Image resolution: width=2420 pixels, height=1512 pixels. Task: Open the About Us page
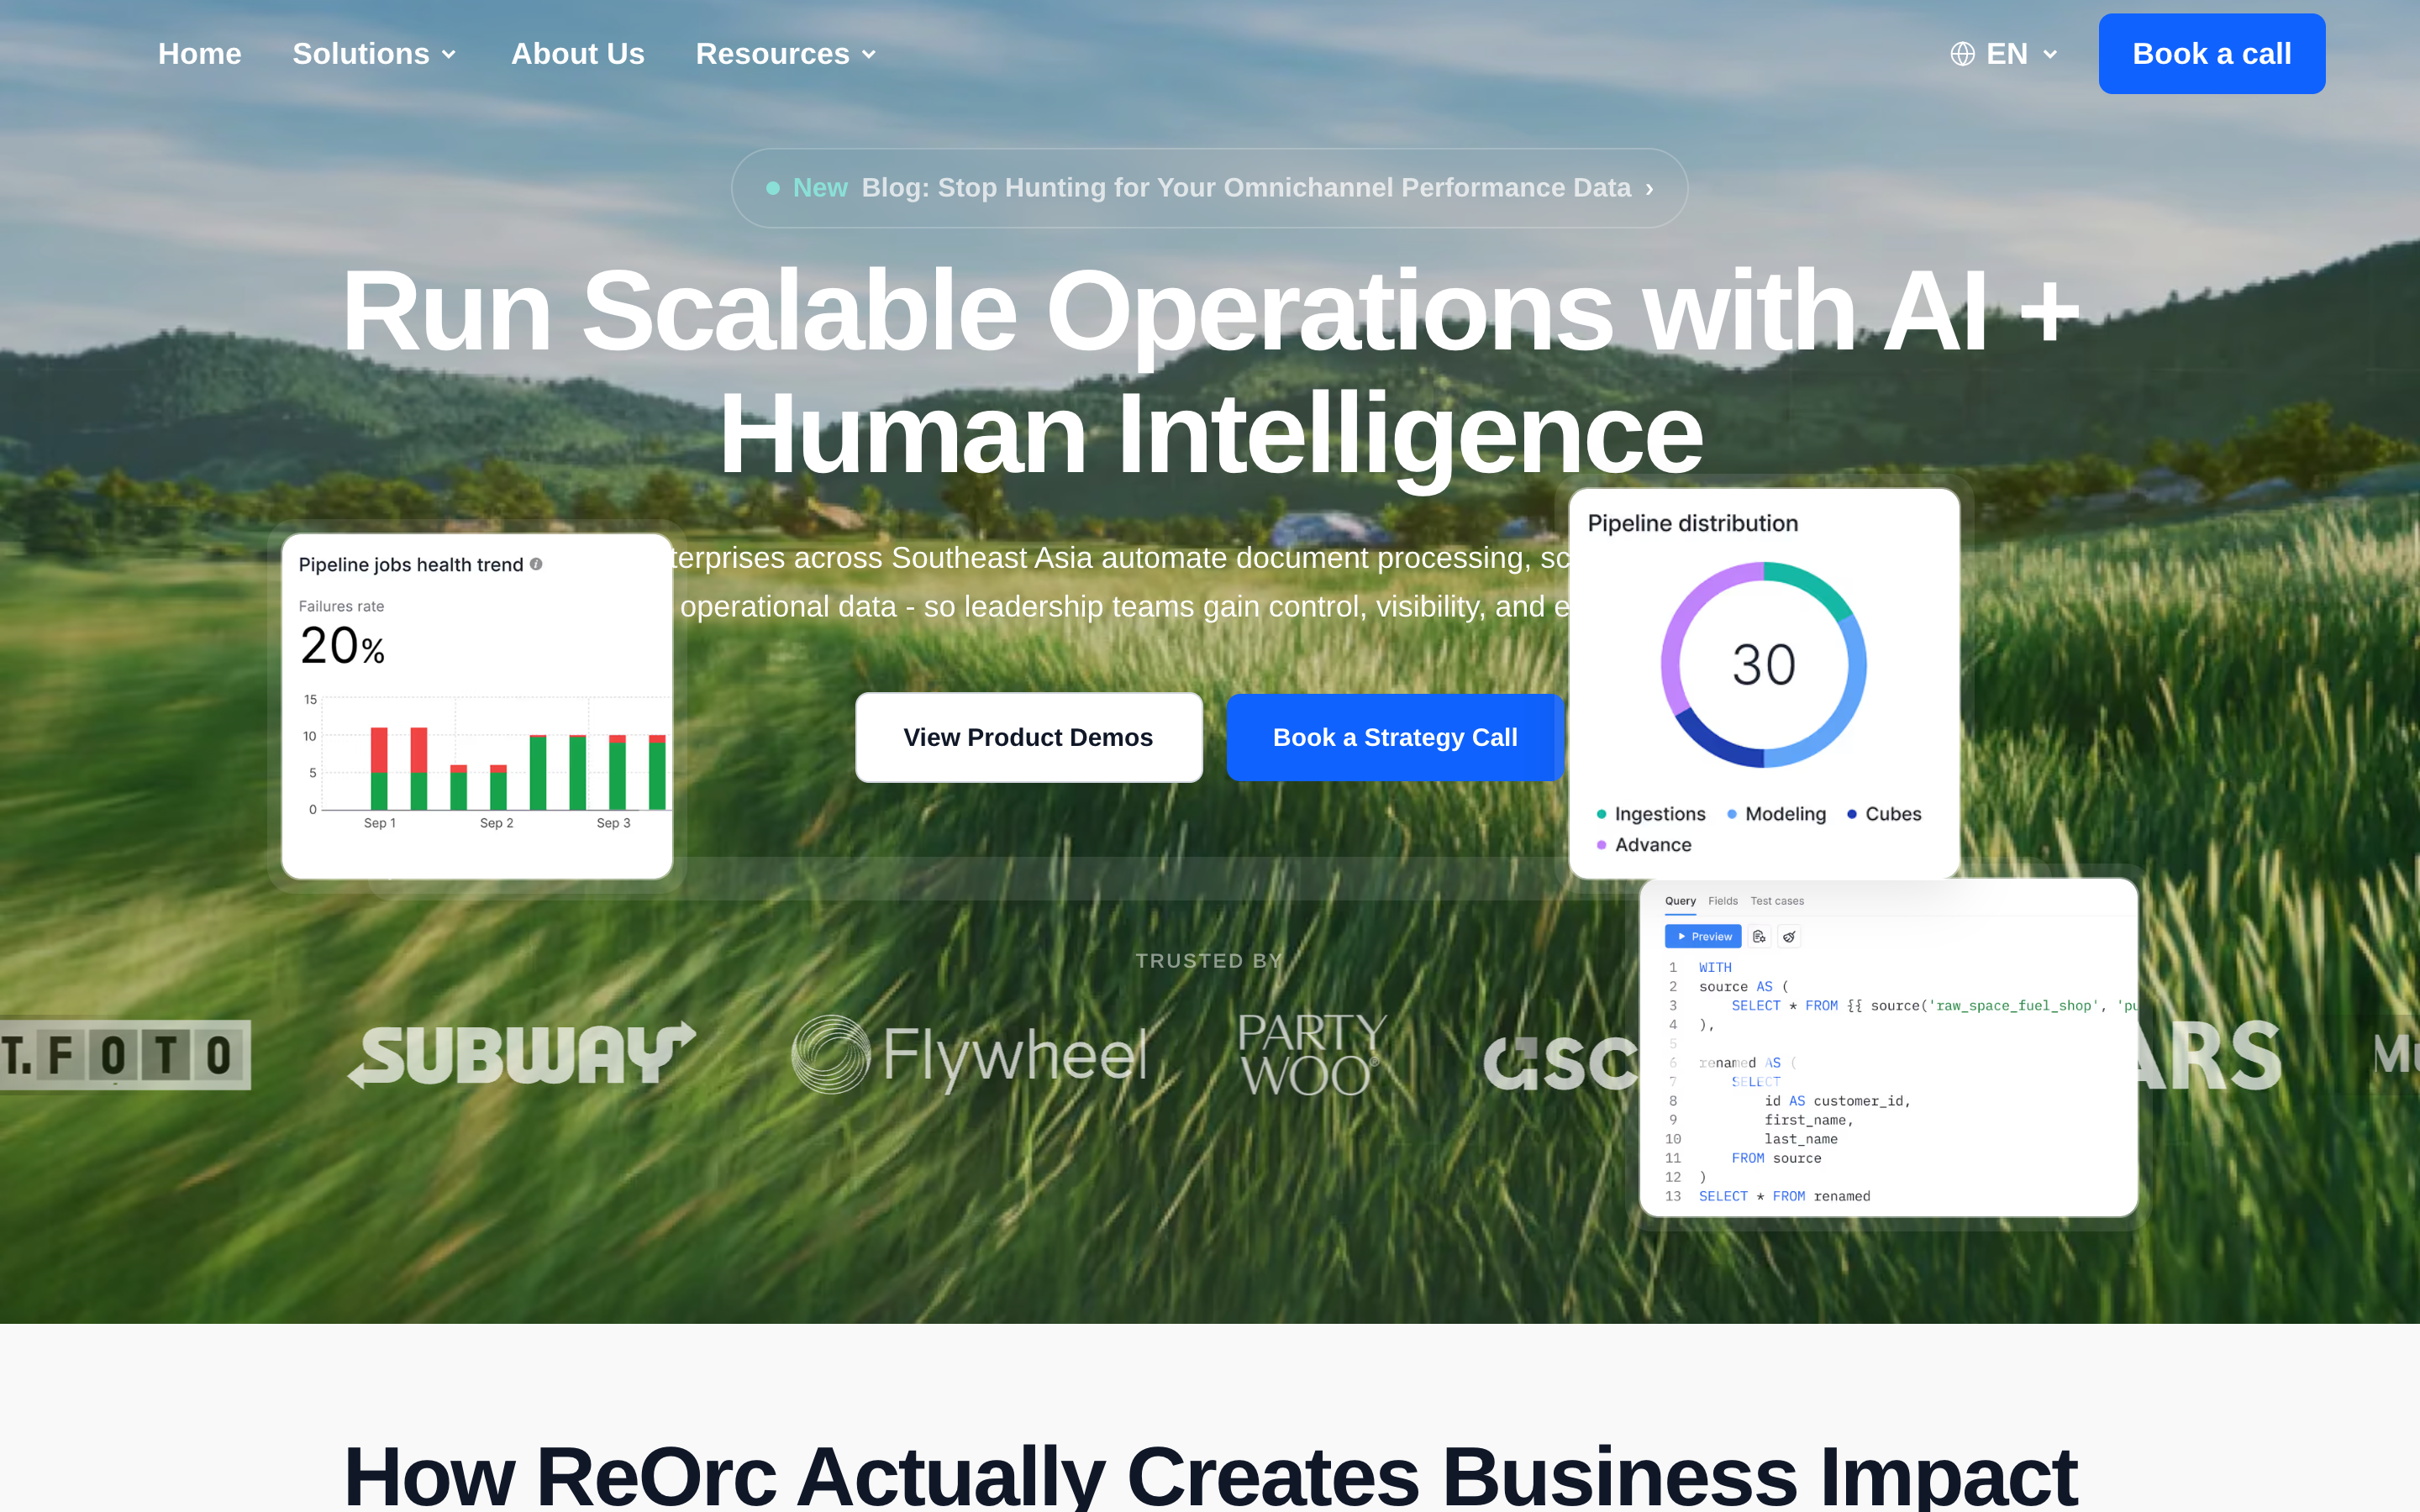pyautogui.click(x=578, y=54)
